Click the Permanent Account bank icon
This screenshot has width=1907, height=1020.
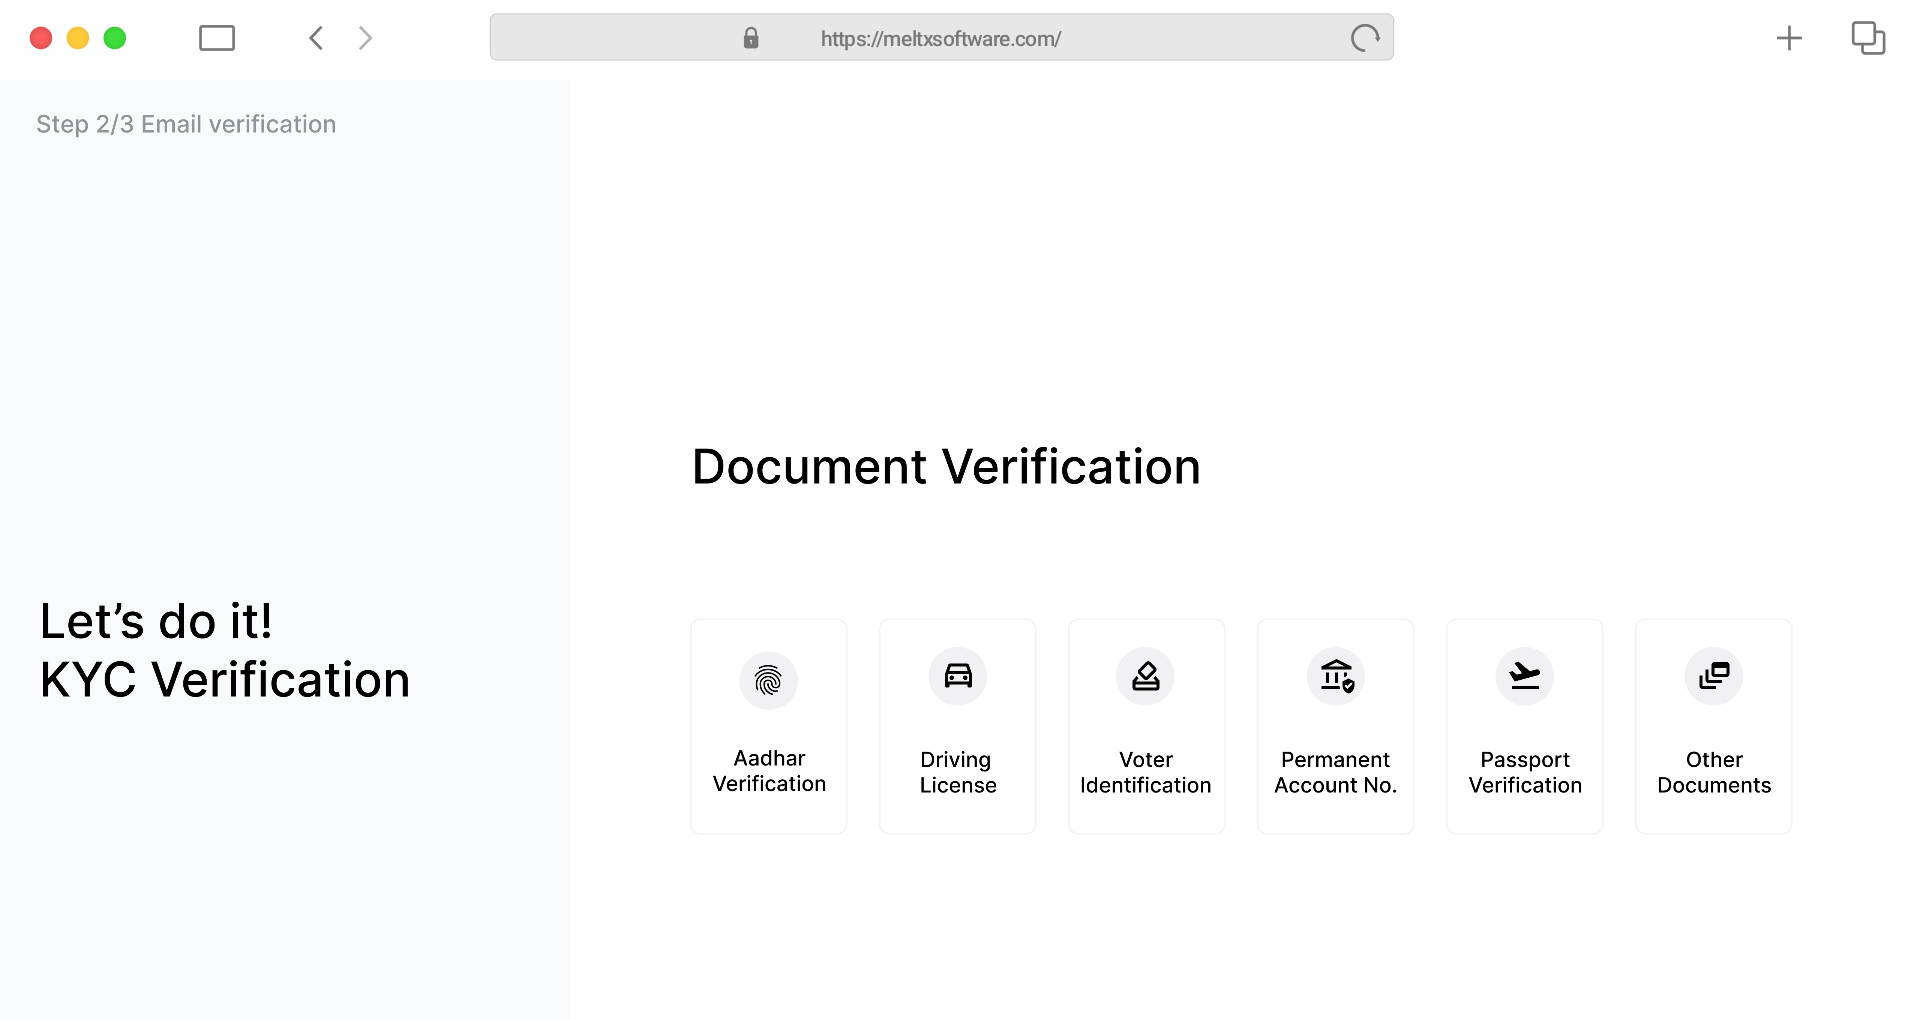1335,677
